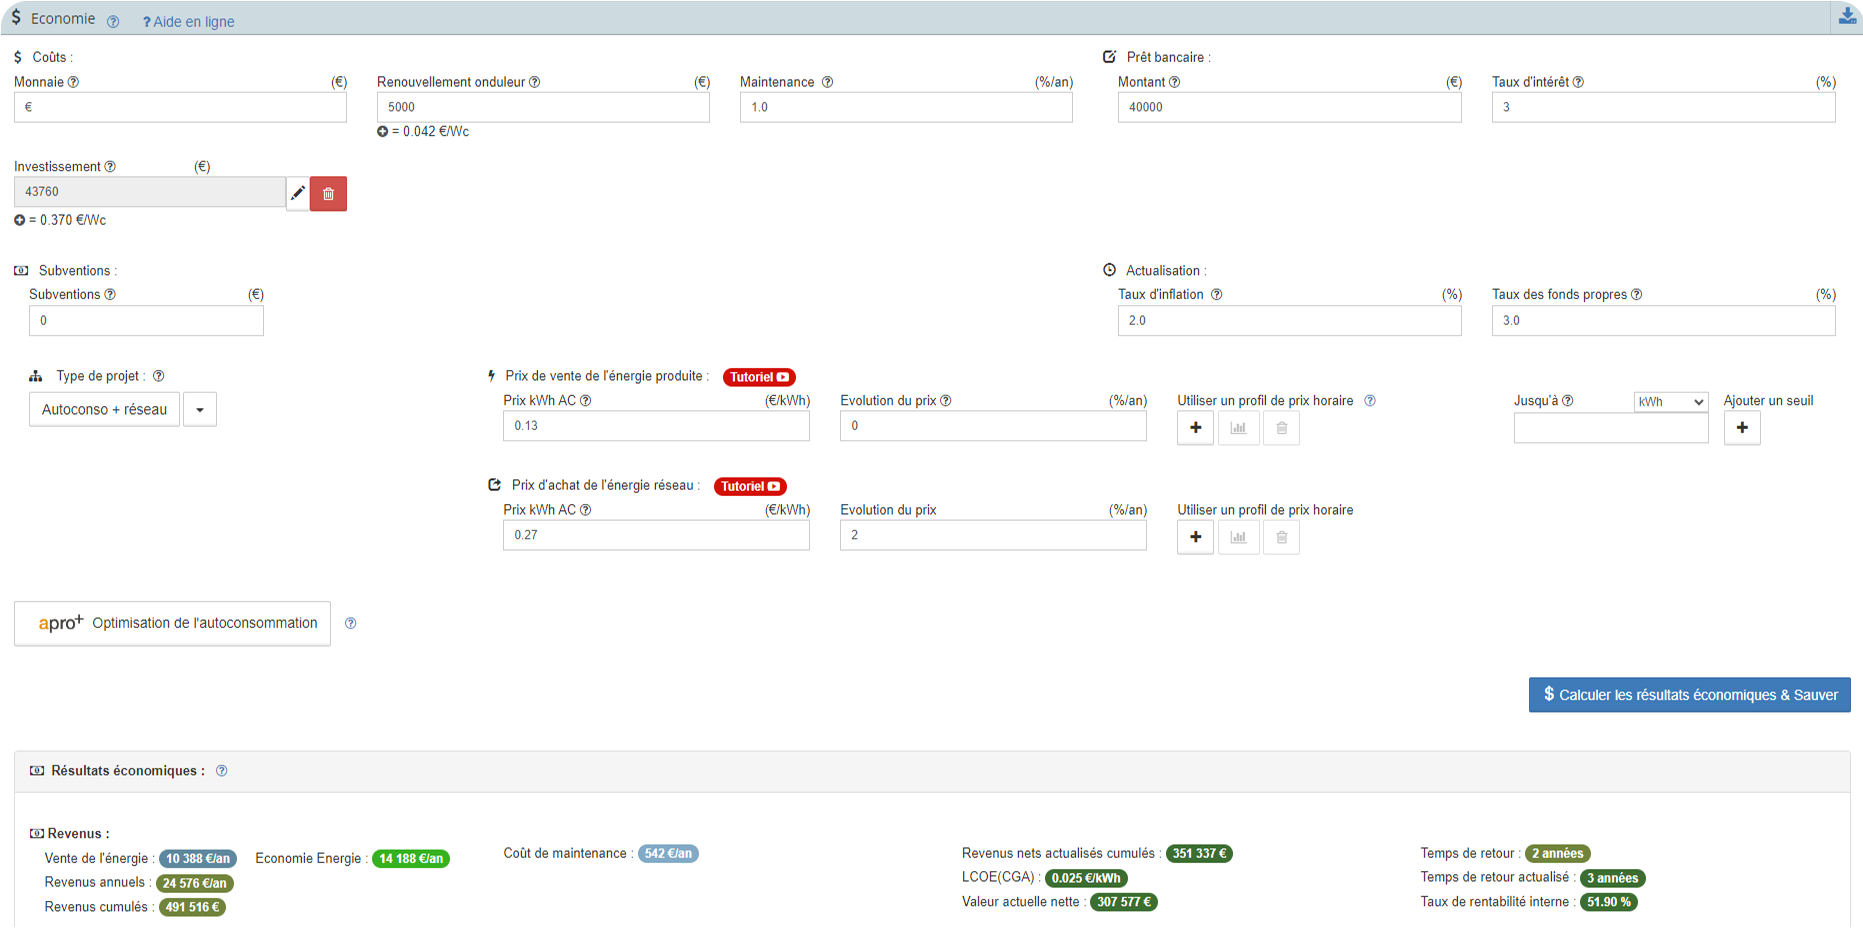Screen dimensions: 1863x931
Task: Focus the Jusqu'à threshold input field
Action: point(1611,428)
